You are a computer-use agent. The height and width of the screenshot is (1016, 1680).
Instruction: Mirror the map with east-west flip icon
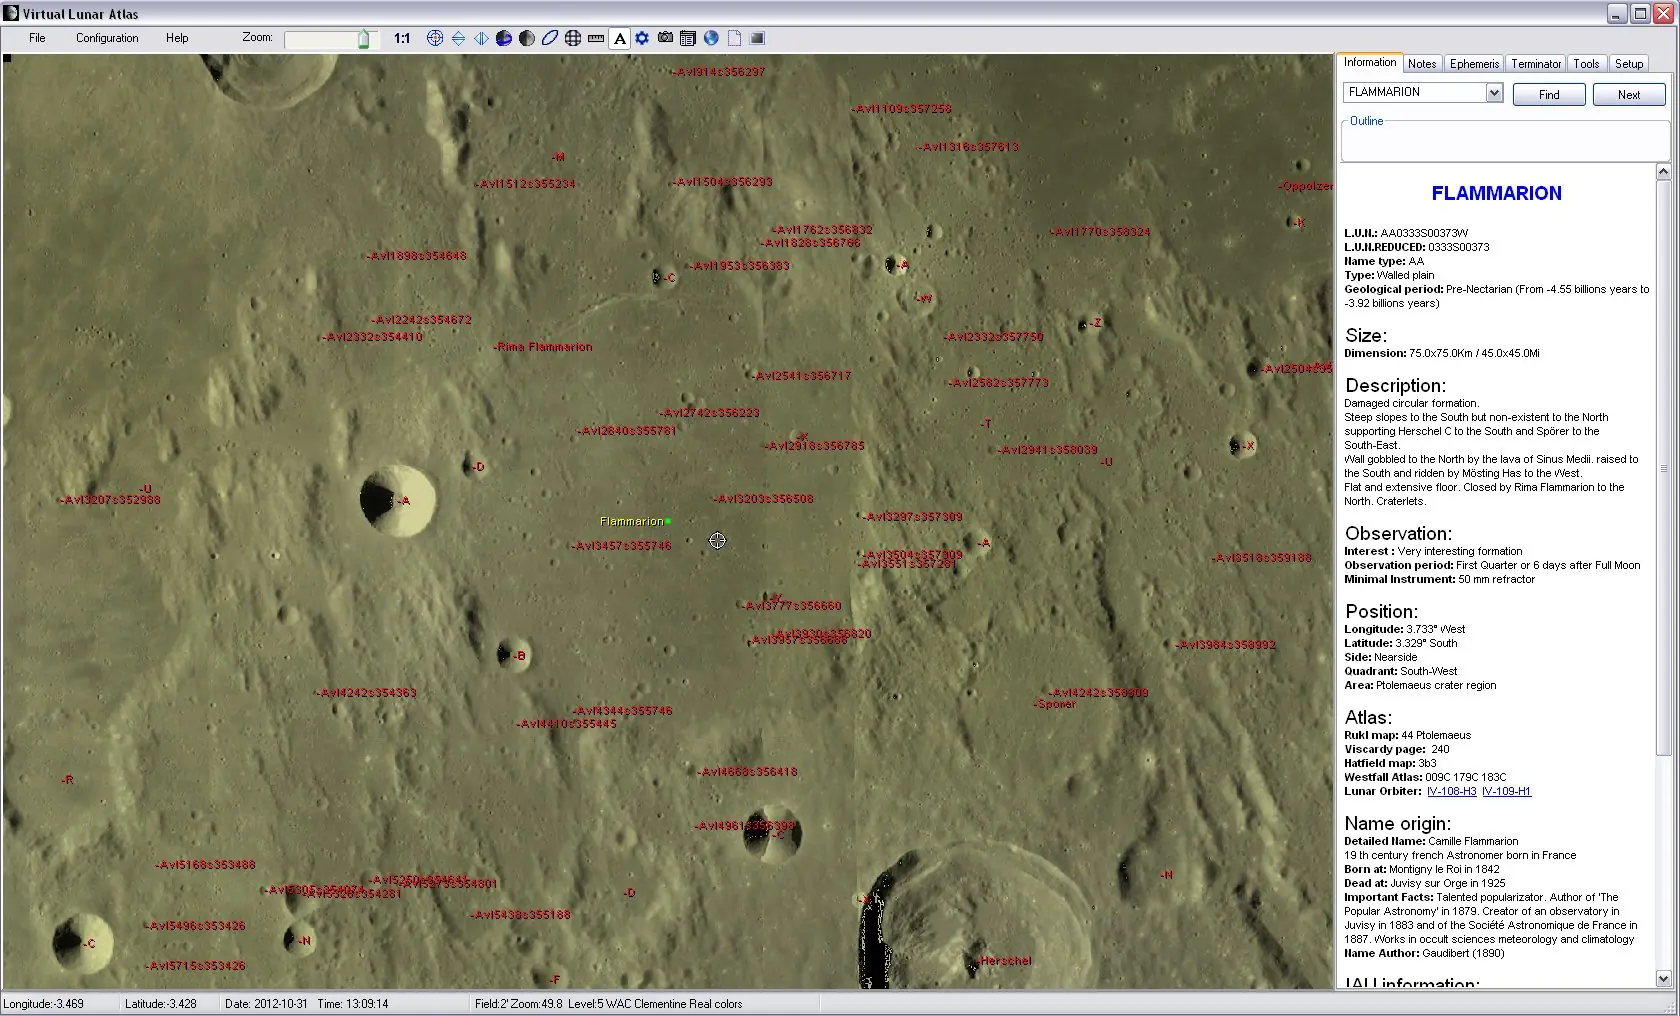(x=481, y=38)
